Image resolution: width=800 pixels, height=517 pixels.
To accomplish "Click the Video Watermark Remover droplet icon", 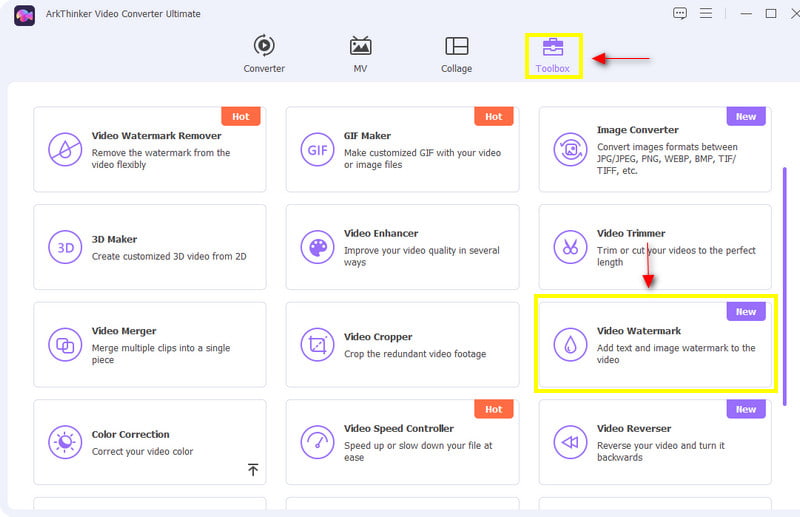I will 65,150.
